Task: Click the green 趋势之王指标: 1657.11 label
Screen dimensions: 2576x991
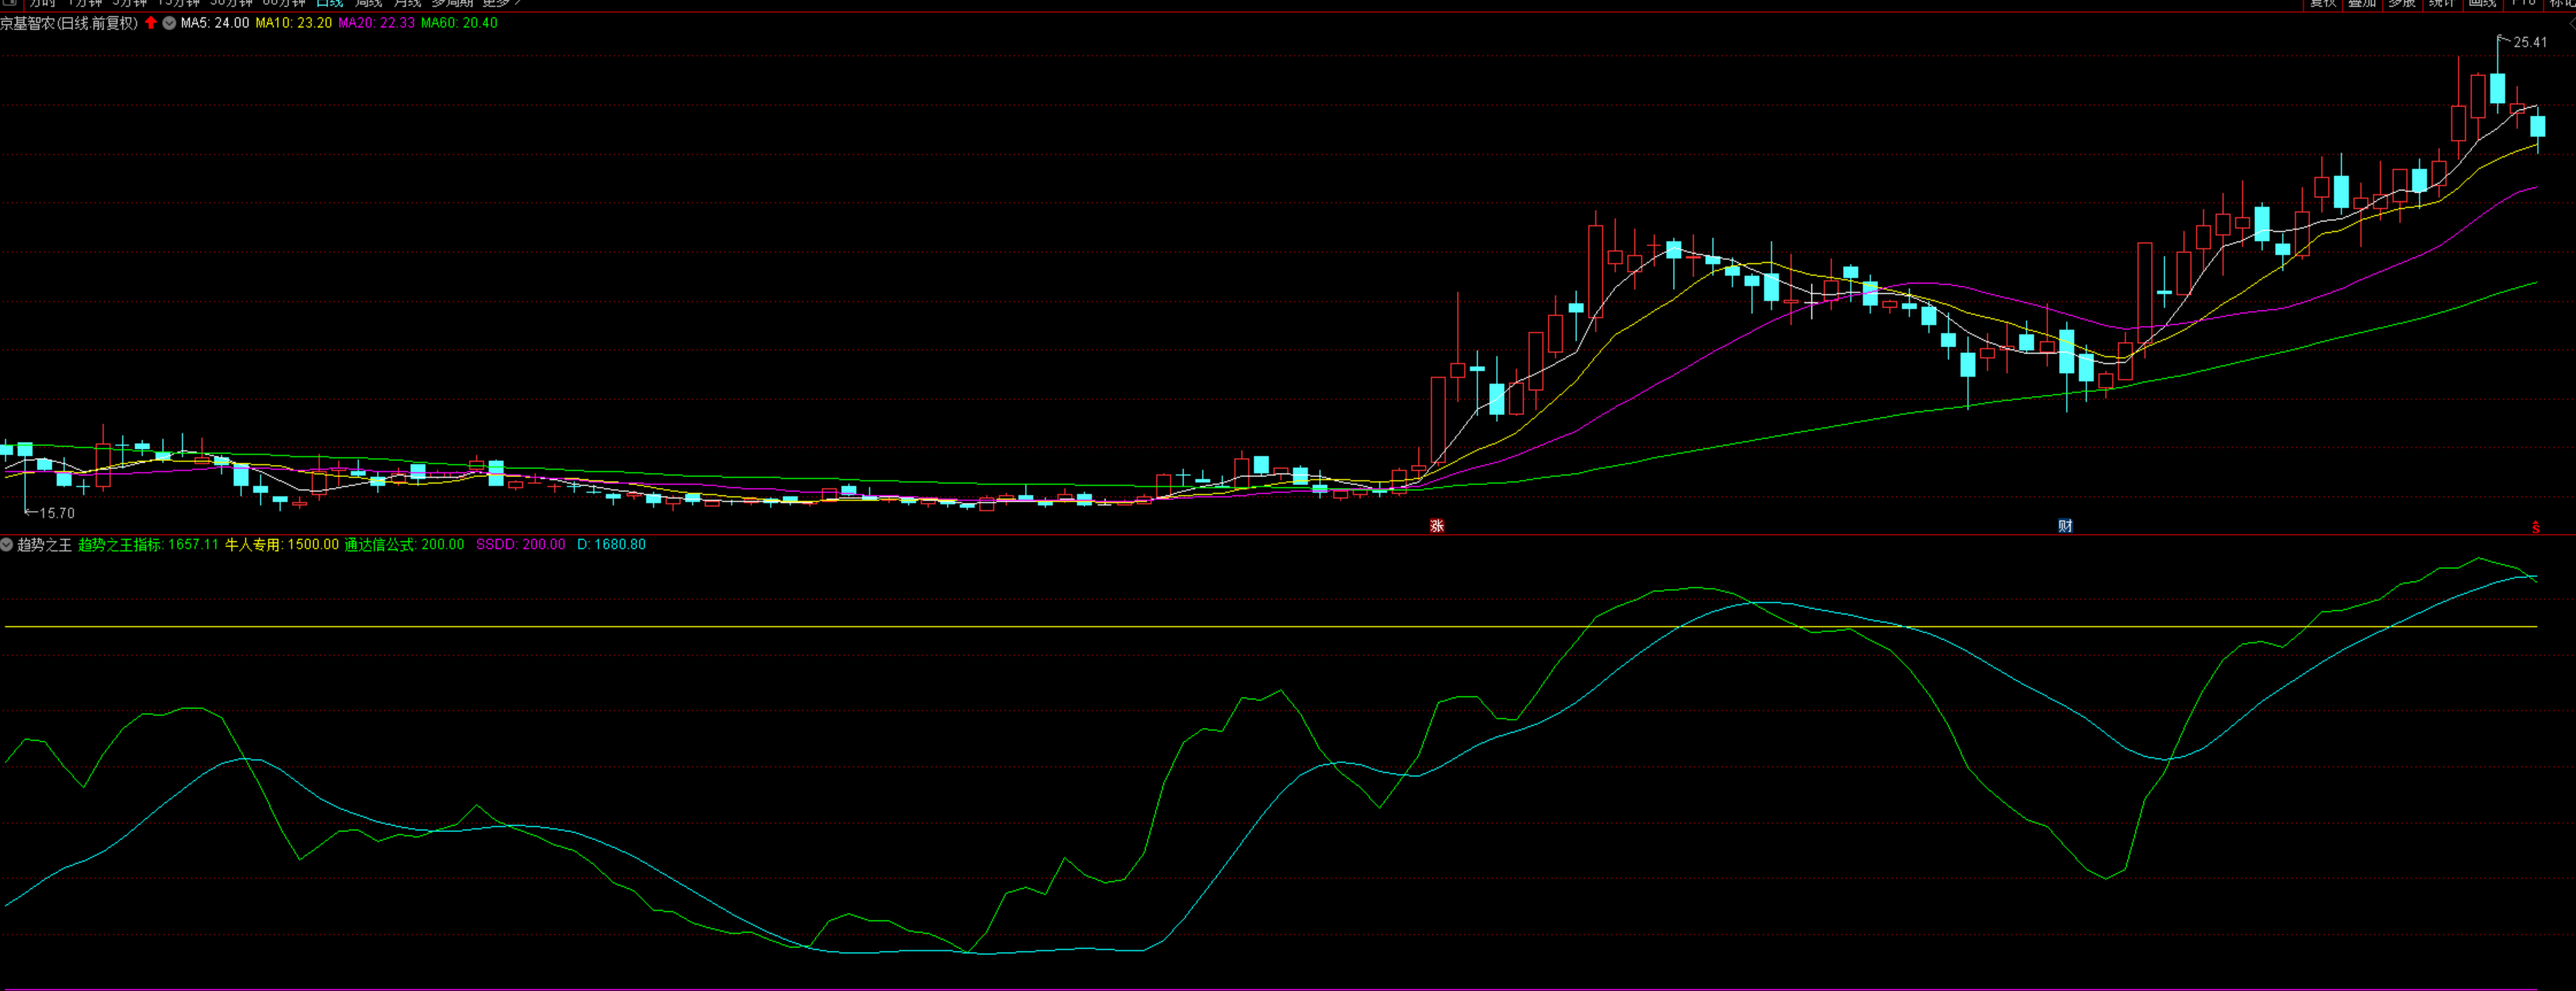Action: (x=148, y=545)
